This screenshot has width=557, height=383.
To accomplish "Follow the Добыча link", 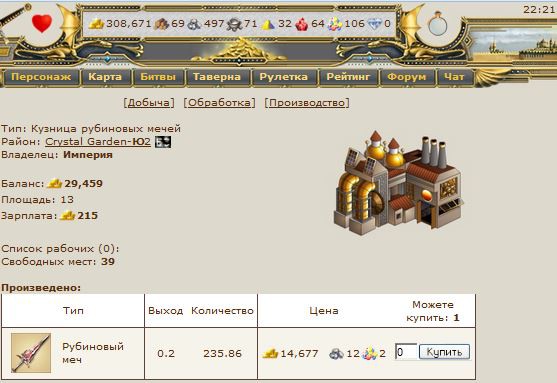I will point(149,103).
